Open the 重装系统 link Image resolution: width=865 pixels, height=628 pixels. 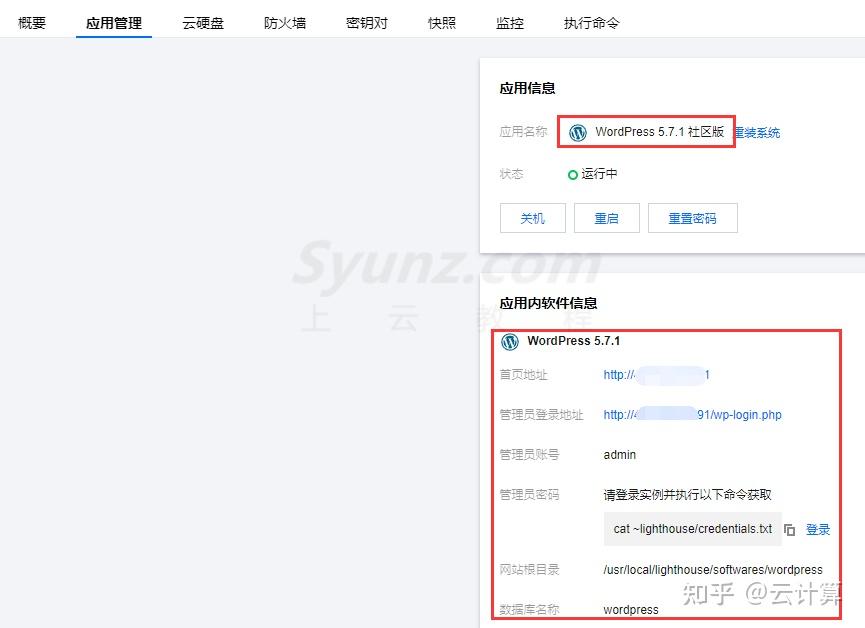[x=758, y=132]
